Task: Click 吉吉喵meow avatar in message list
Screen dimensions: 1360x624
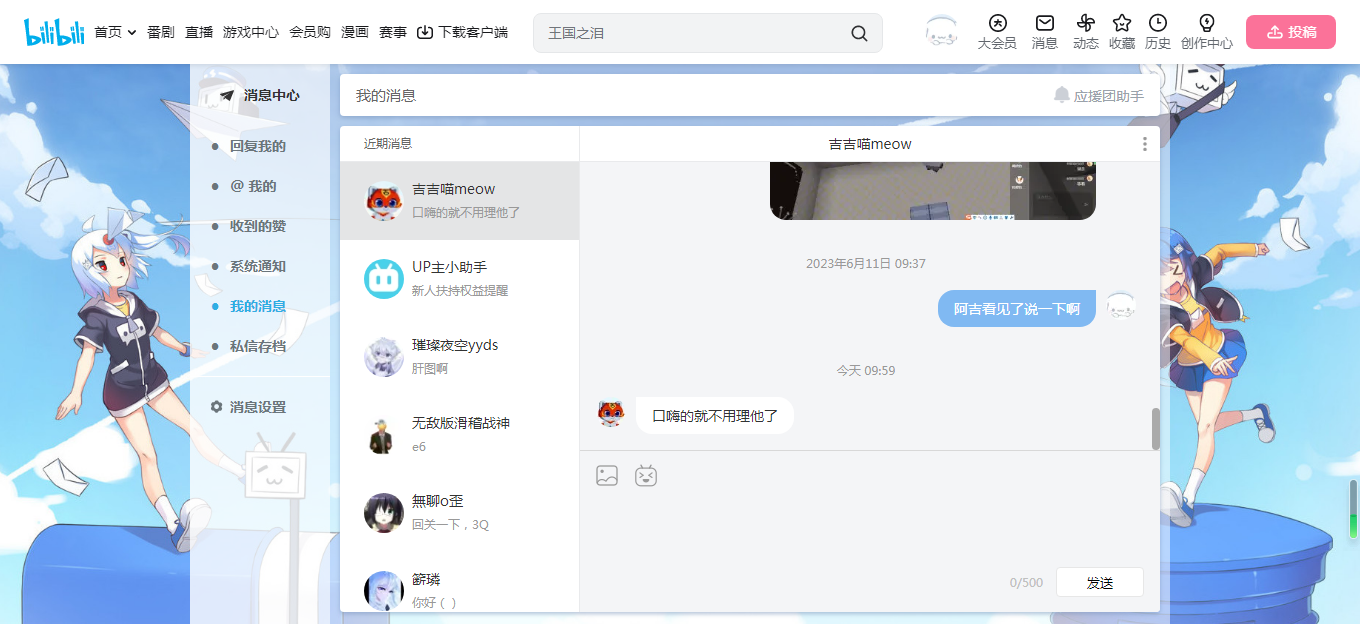Action: (x=384, y=201)
